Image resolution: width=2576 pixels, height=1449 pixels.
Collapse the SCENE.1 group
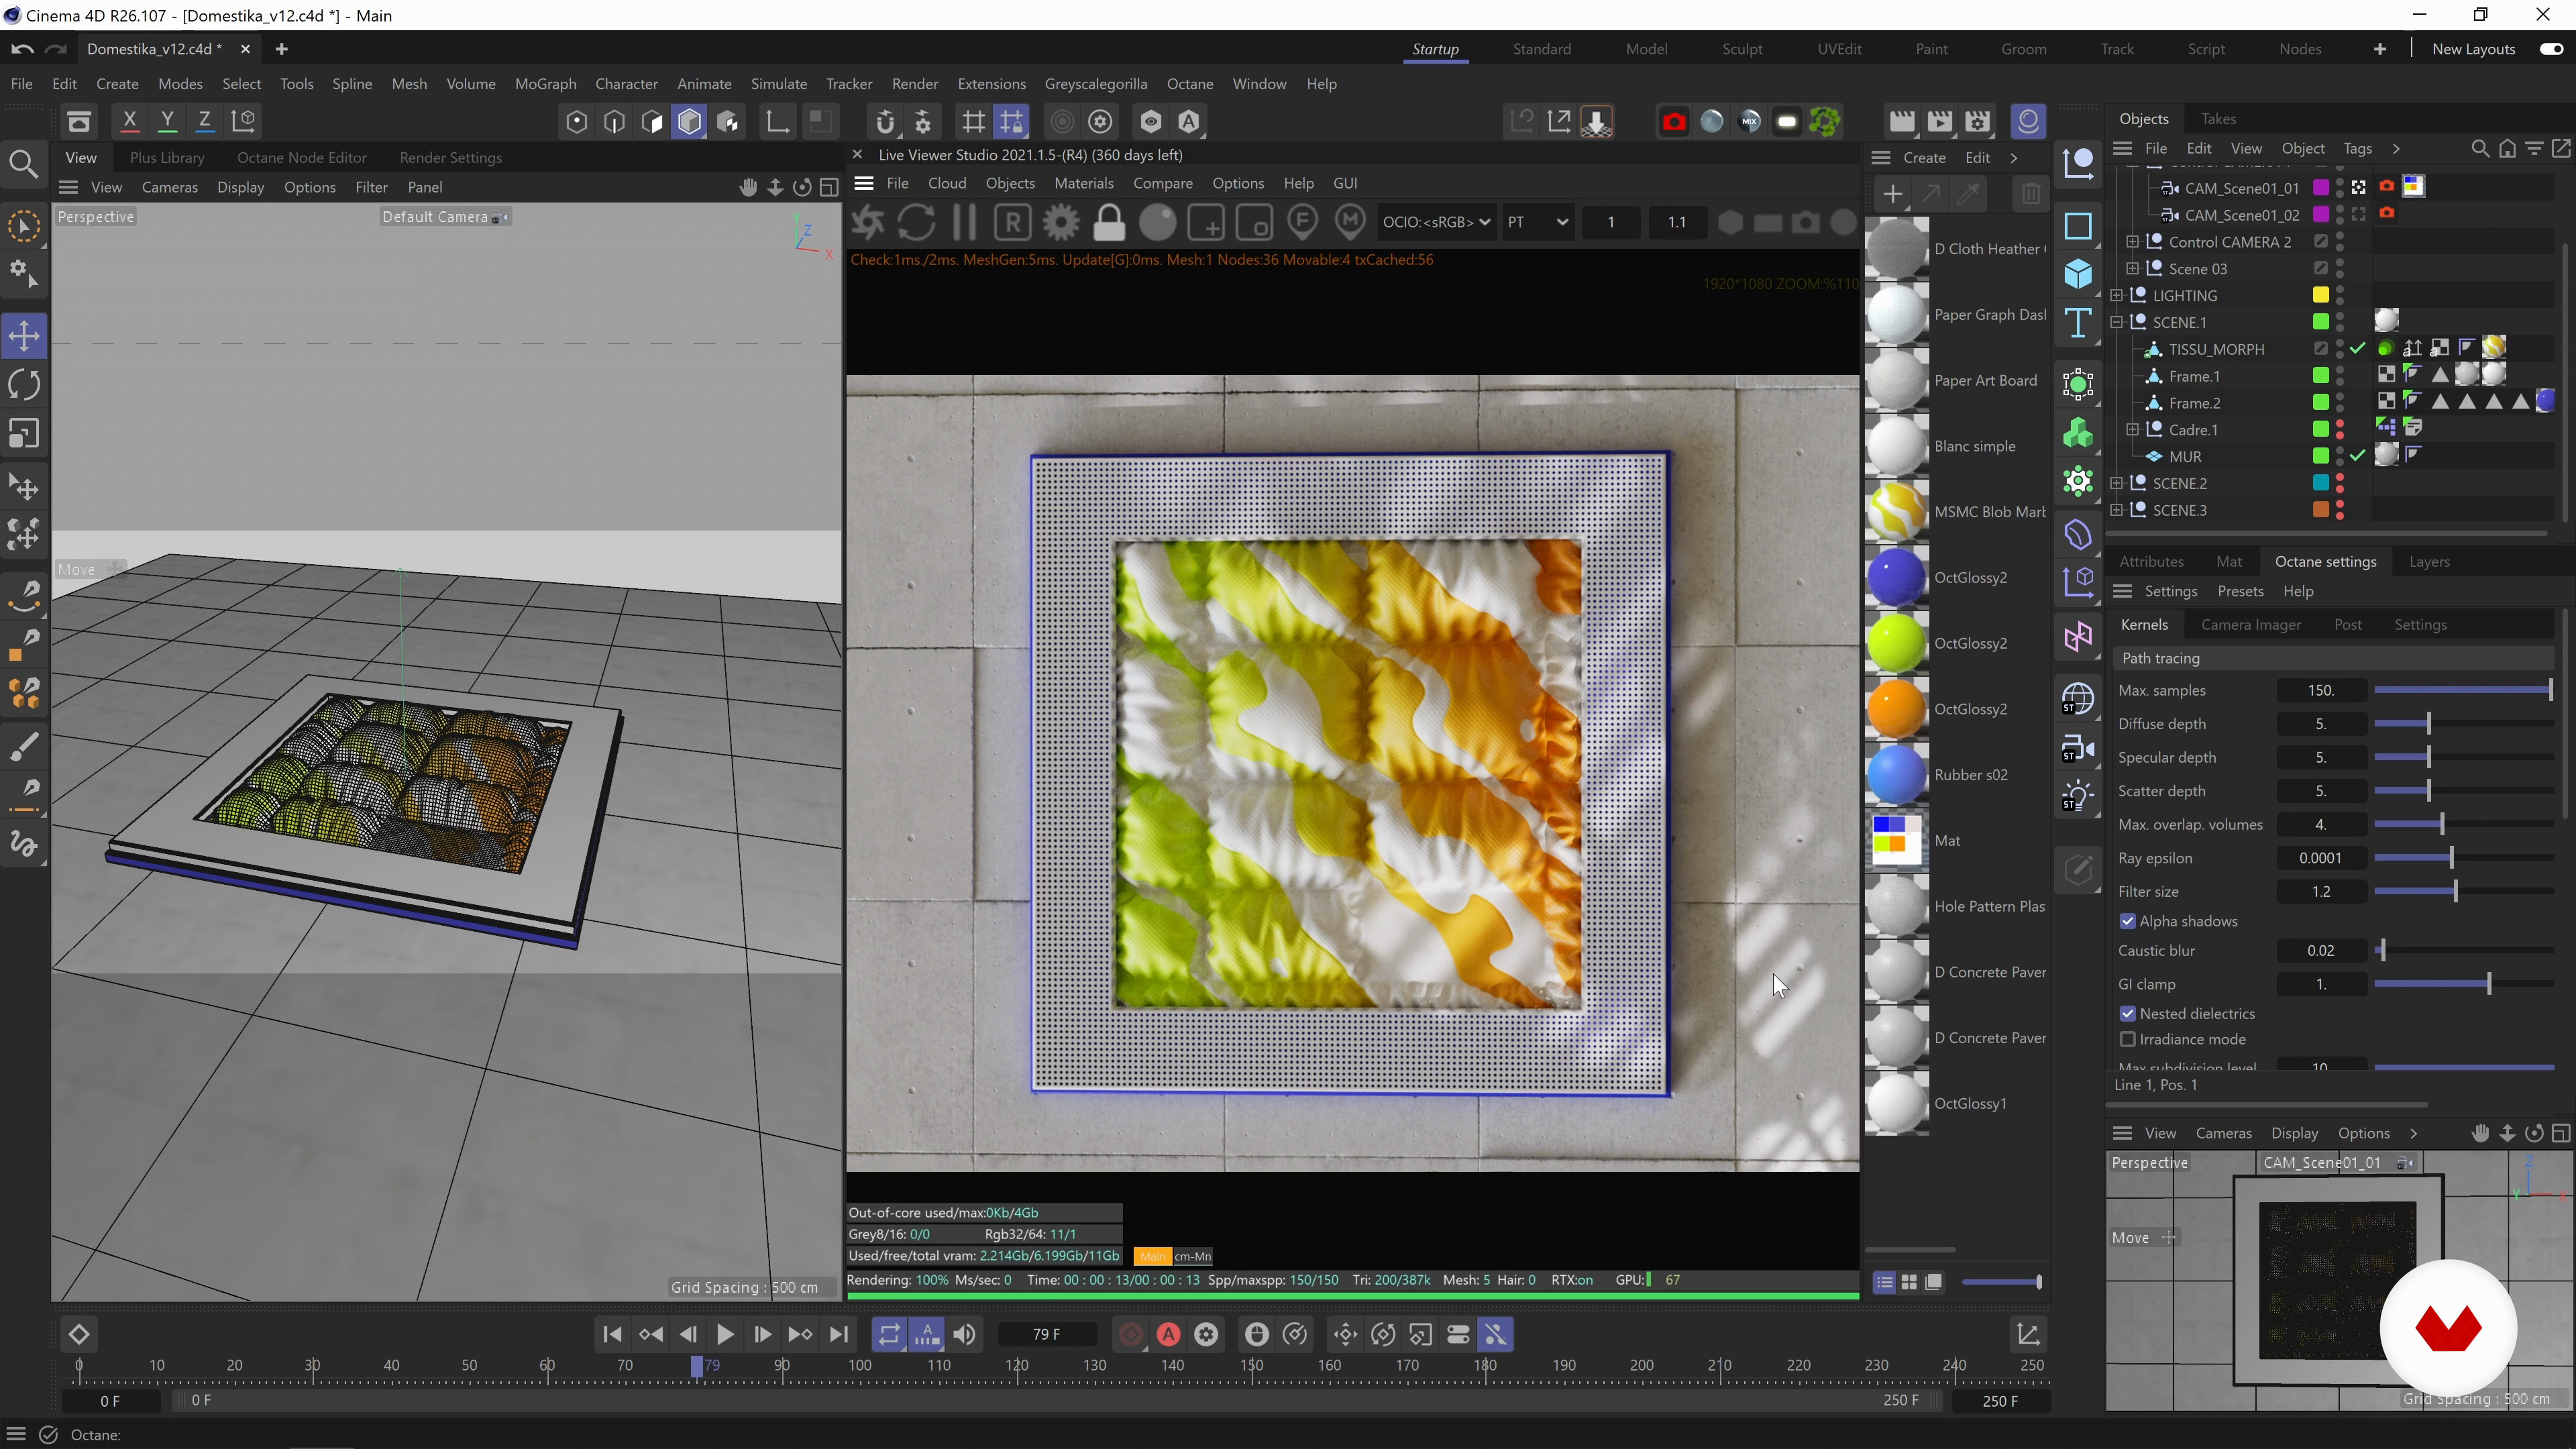[2116, 322]
